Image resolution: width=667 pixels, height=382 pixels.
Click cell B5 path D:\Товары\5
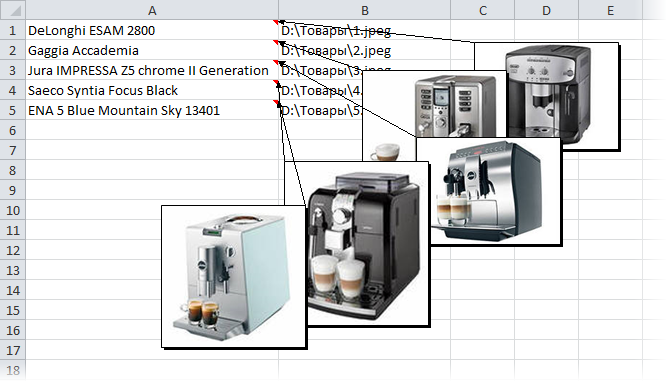tap(321, 110)
